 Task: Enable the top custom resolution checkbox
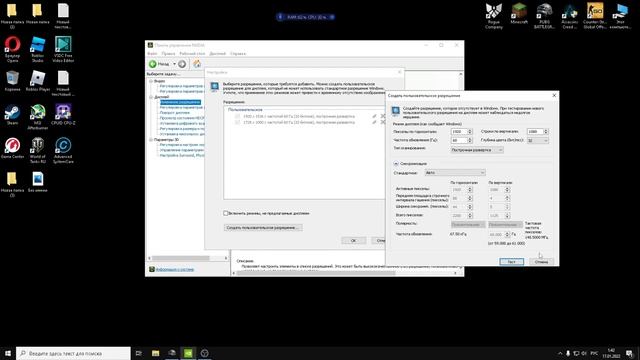[x=237, y=116]
